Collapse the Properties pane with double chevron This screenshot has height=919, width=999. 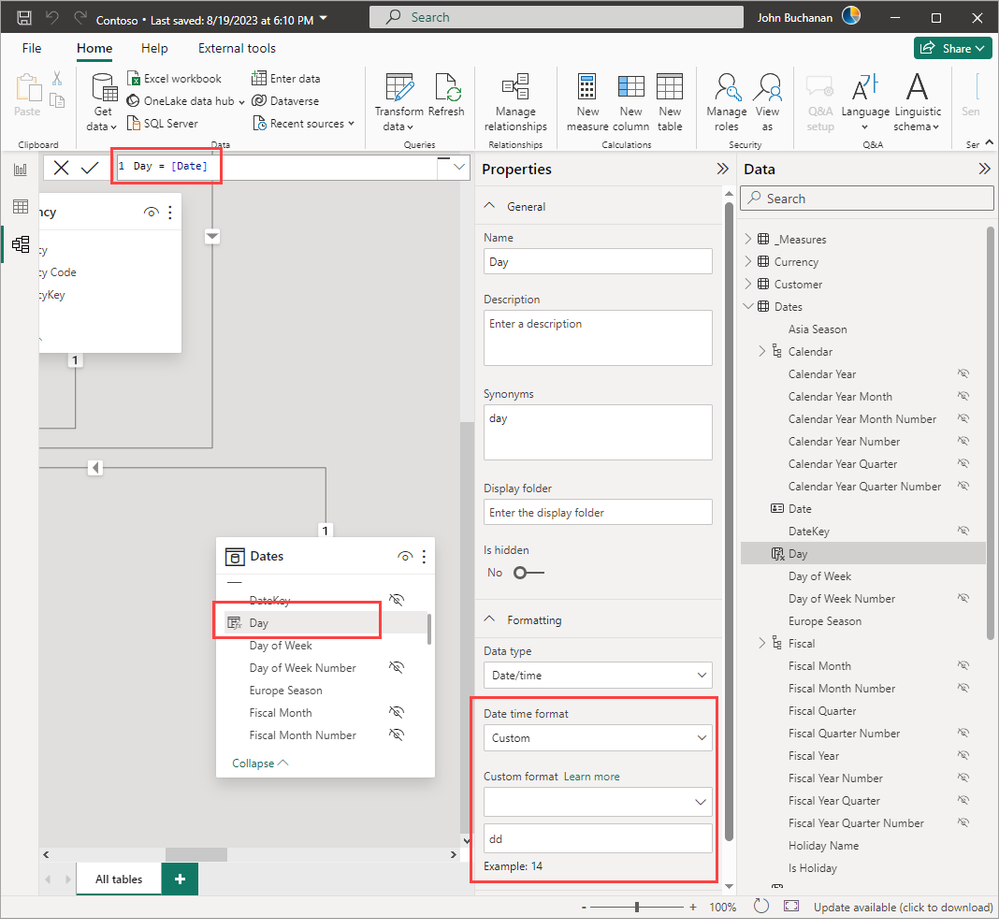click(722, 169)
